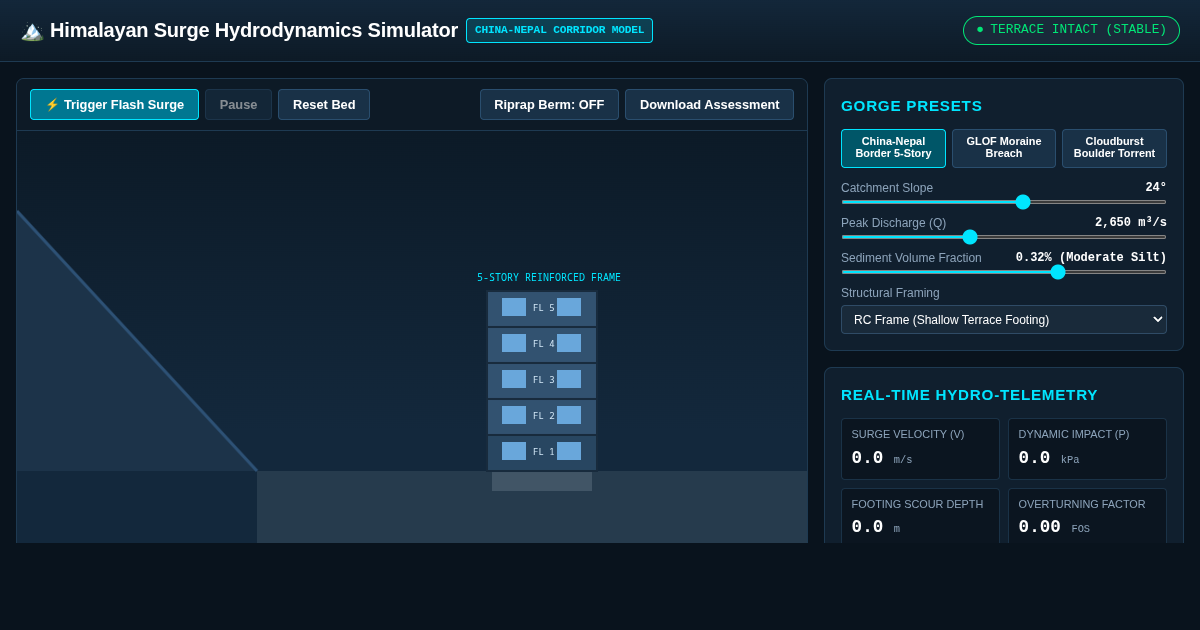Click the Trigger Flash Surge button
The width and height of the screenshot is (1200, 630).
[x=114, y=104]
